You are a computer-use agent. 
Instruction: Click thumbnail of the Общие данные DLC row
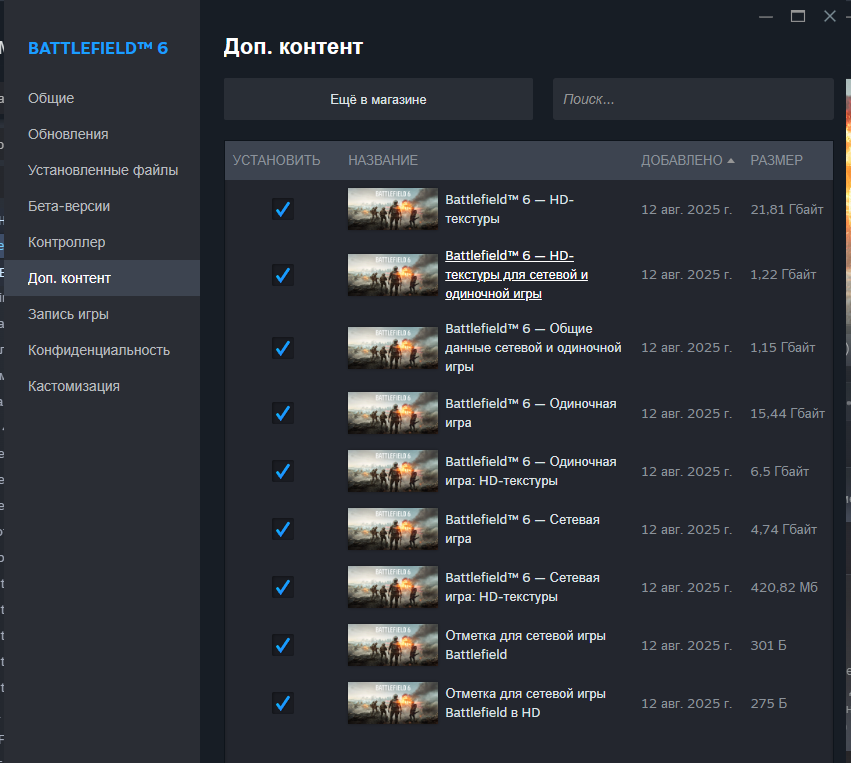click(x=393, y=348)
